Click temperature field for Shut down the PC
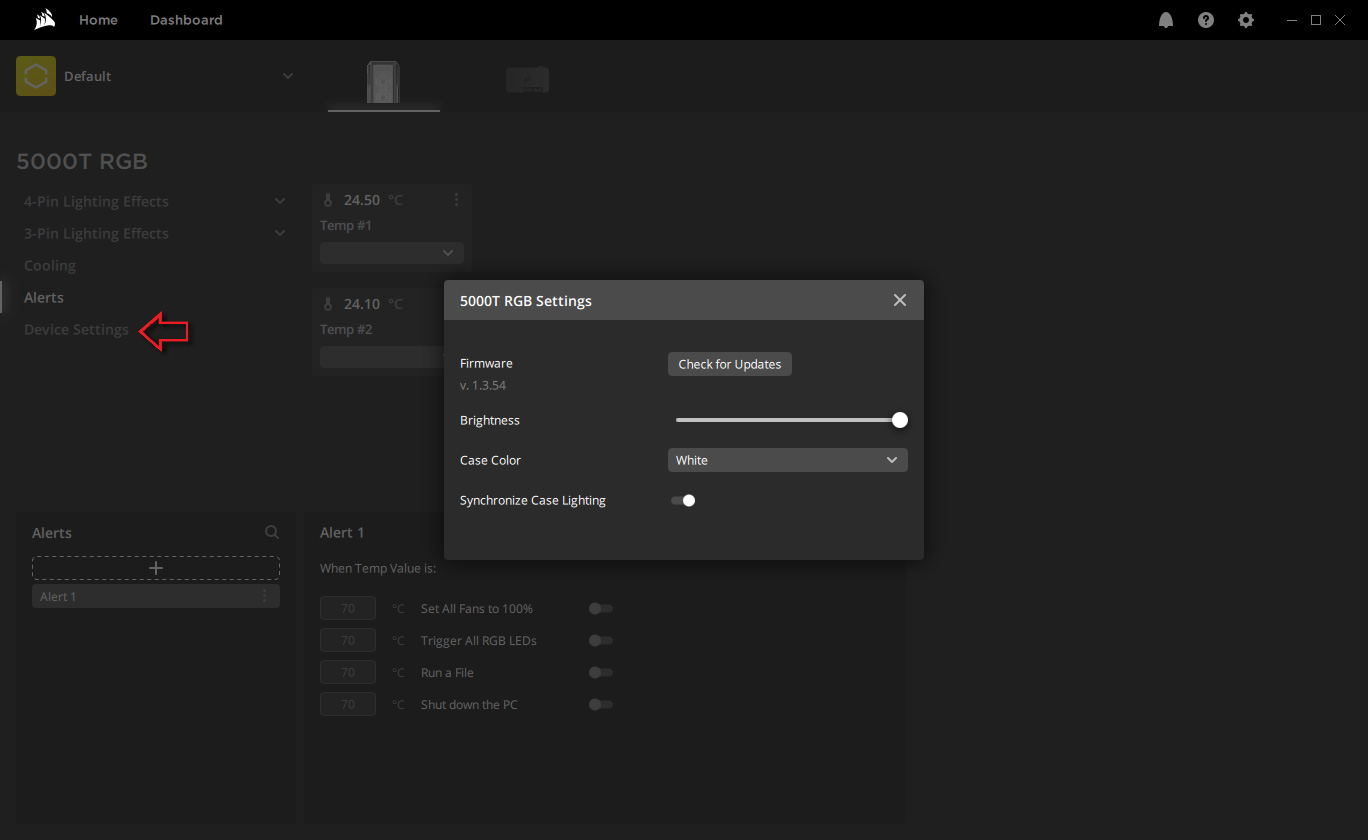This screenshot has height=840, width=1368. 348,704
